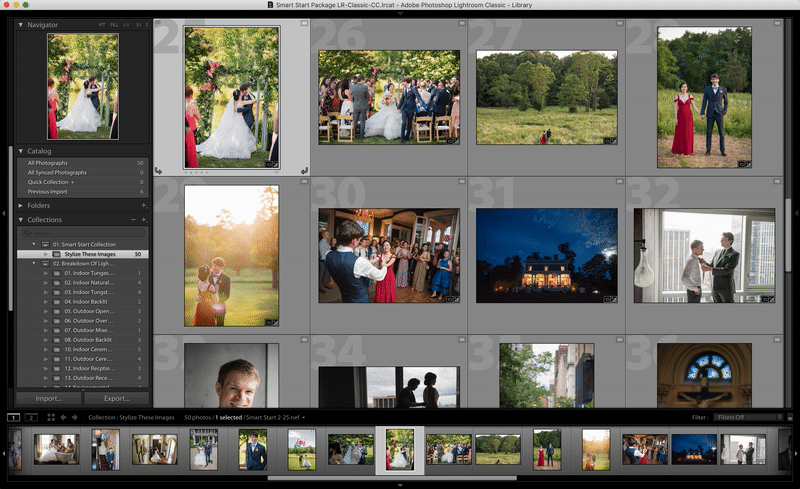Click the Import button
Screen dimensions: 800x489
(x=41, y=397)
